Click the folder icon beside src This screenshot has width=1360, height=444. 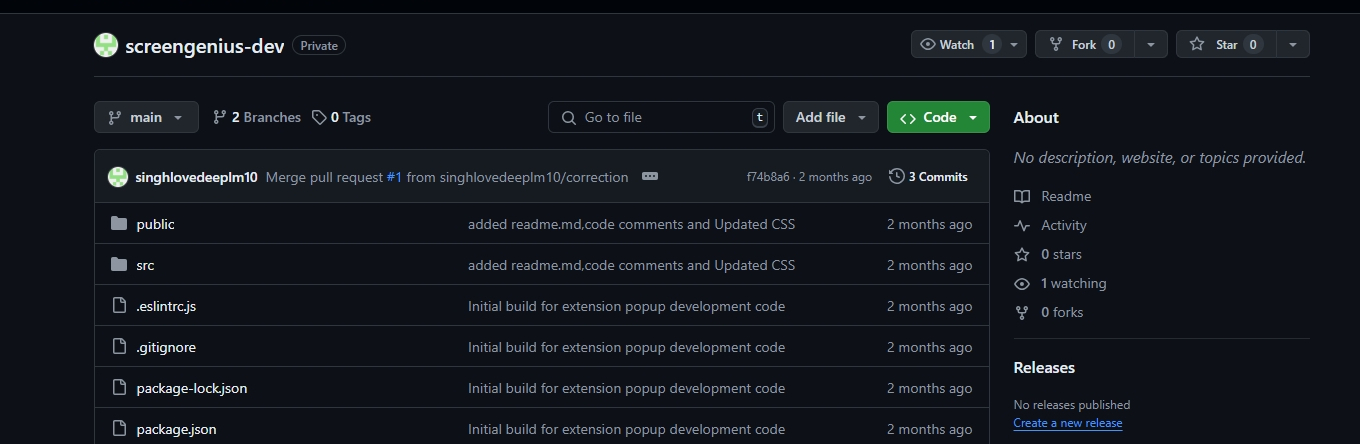click(x=120, y=265)
